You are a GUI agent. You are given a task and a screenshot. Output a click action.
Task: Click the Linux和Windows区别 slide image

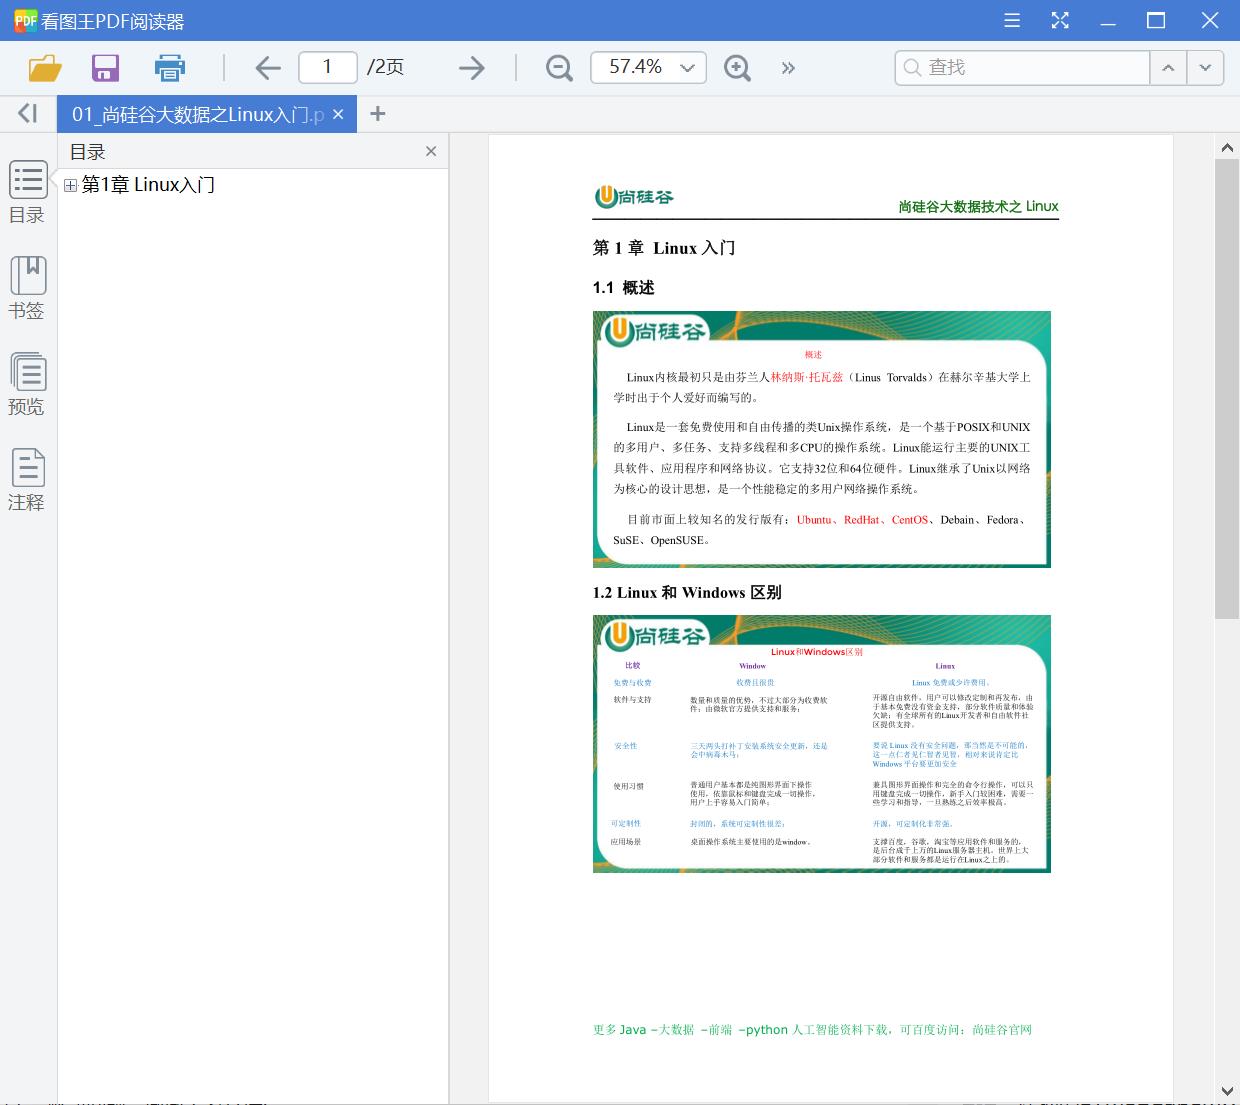(x=822, y=744)
